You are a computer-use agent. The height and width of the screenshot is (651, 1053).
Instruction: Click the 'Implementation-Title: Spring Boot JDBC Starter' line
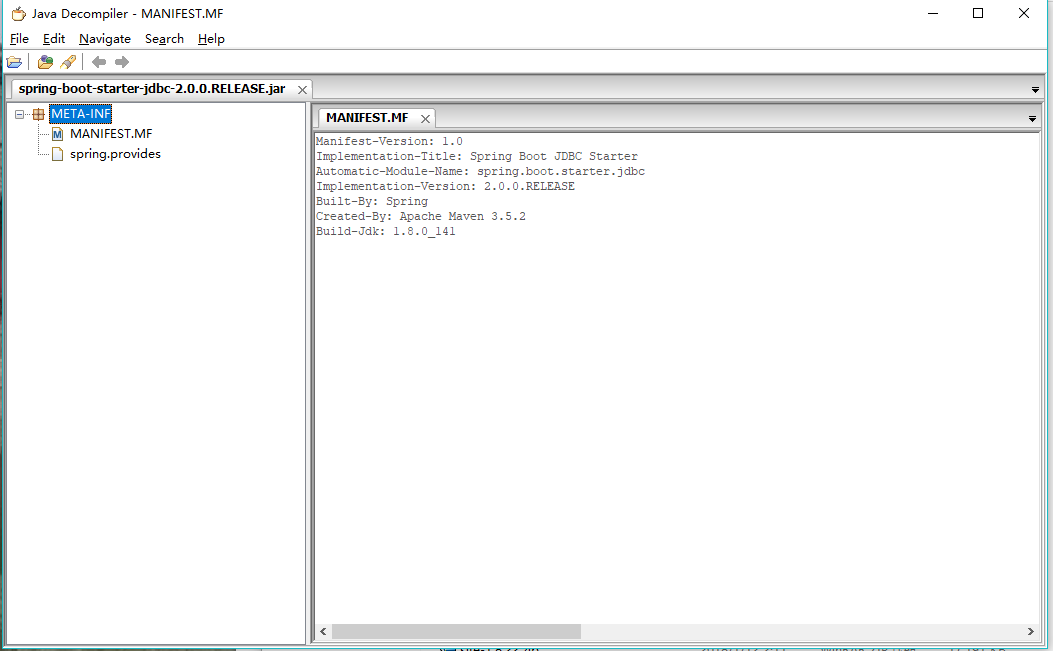pos(477,157)
